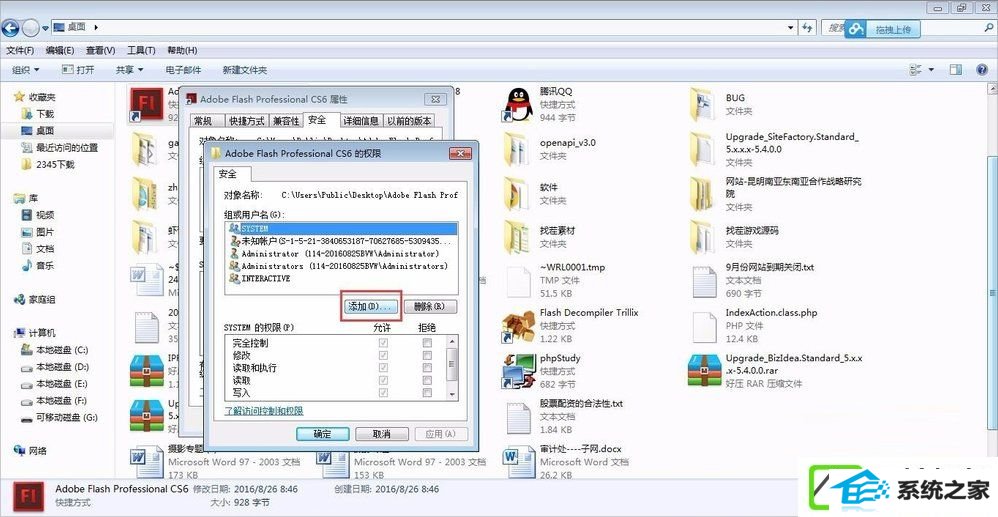Viewport: 998px width, 517px height.
Task: Select the Adobe Flash desktop shortcut icon
Action: pyautogui.click(x=147, y=104)
